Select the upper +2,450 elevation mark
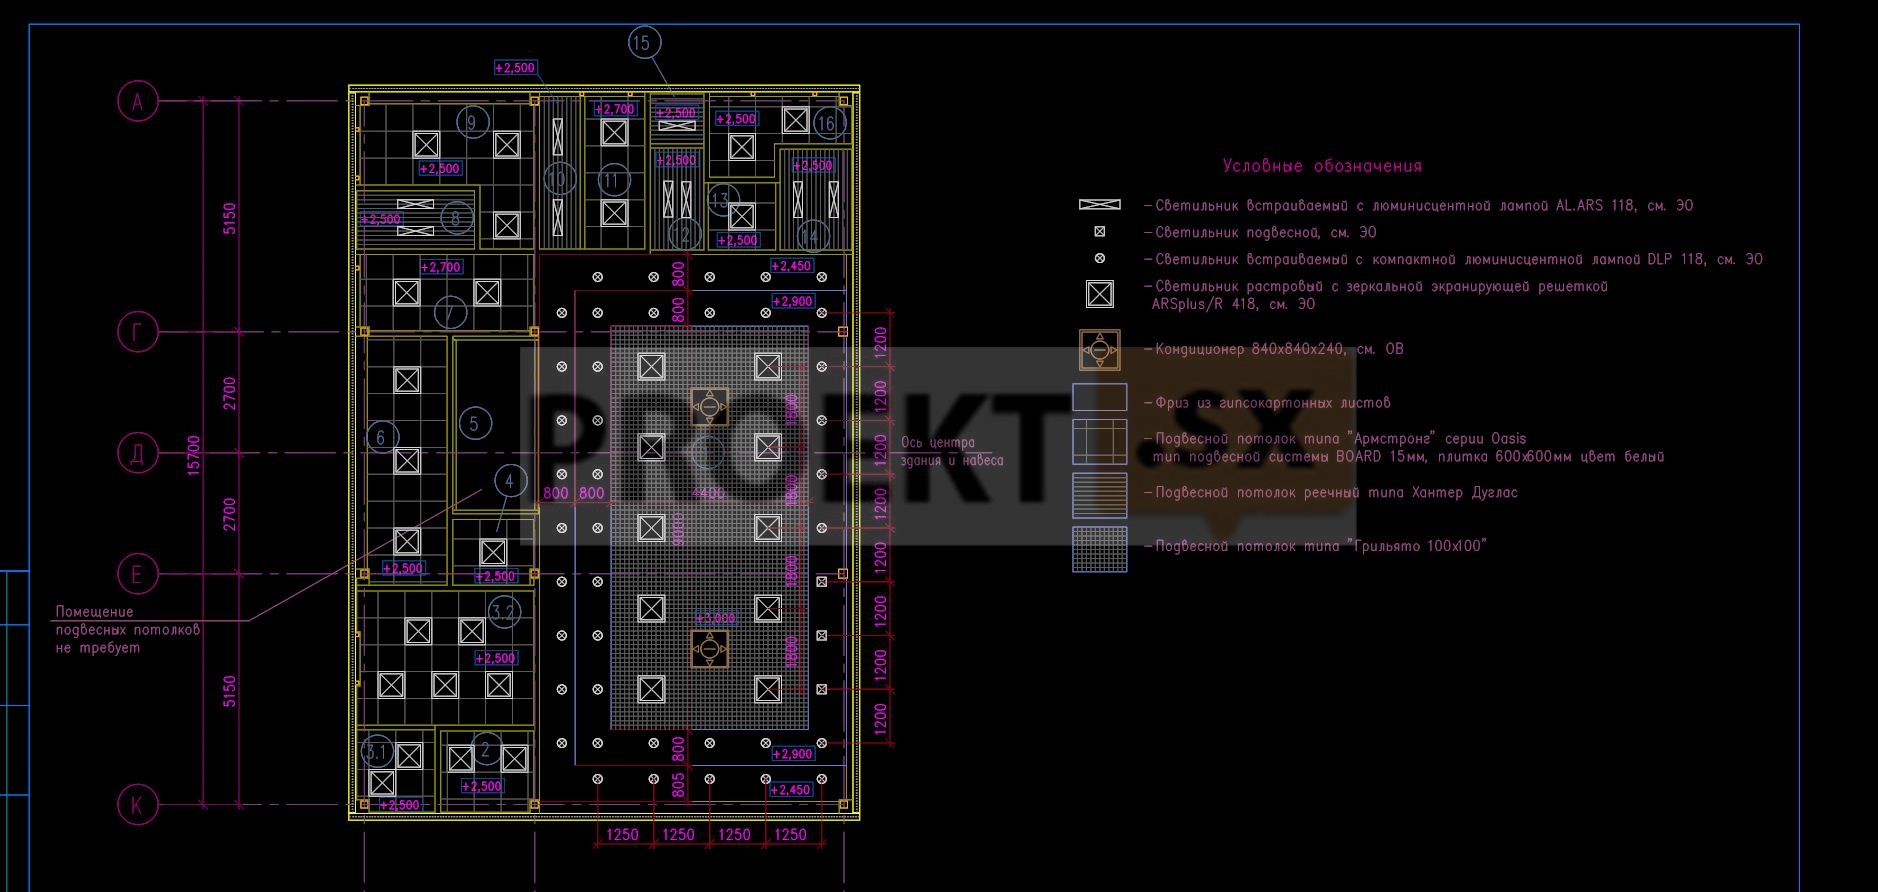 point(791,266)
